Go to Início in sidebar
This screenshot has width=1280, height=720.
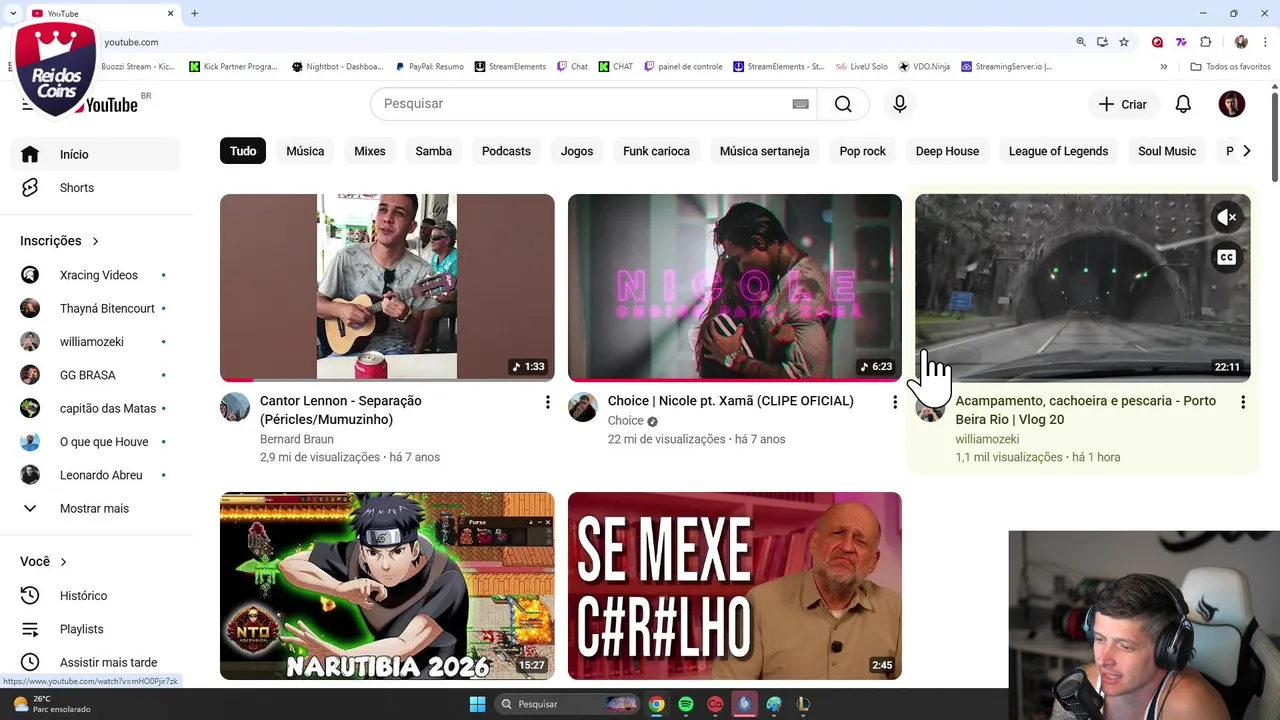point(95,154)
